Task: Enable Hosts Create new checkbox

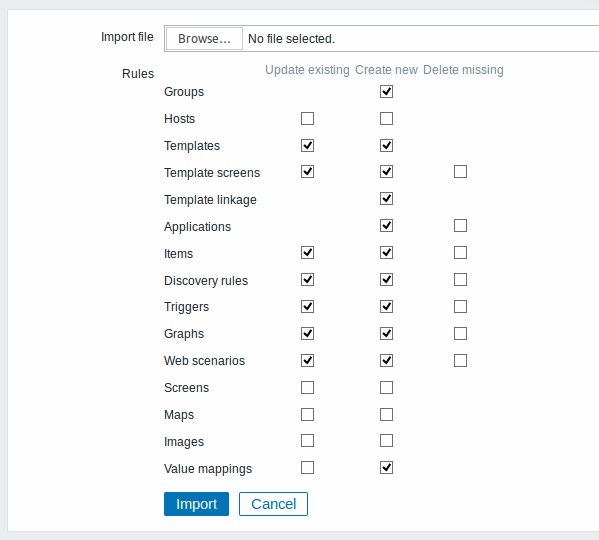Action: pos(386,118)
